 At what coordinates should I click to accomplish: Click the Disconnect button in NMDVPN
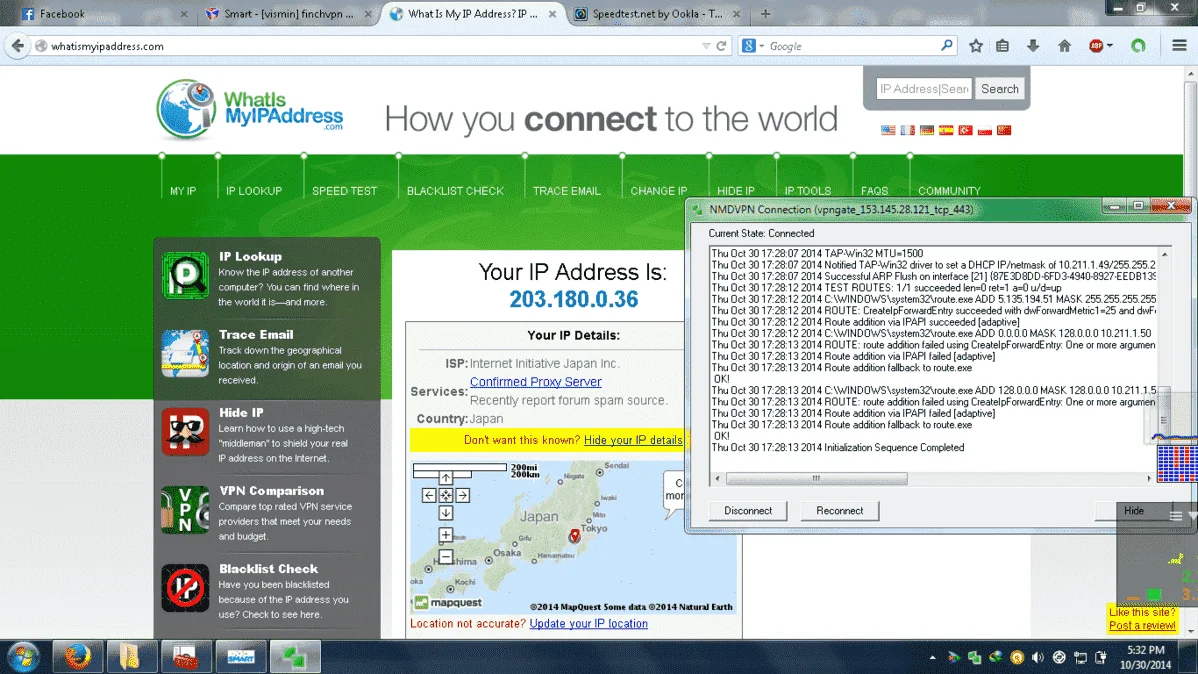point(748,510)
